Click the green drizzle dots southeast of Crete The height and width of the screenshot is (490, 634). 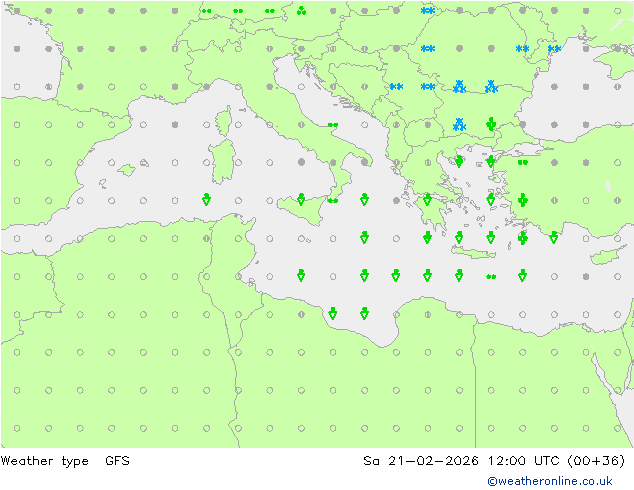tap(490, 276)
